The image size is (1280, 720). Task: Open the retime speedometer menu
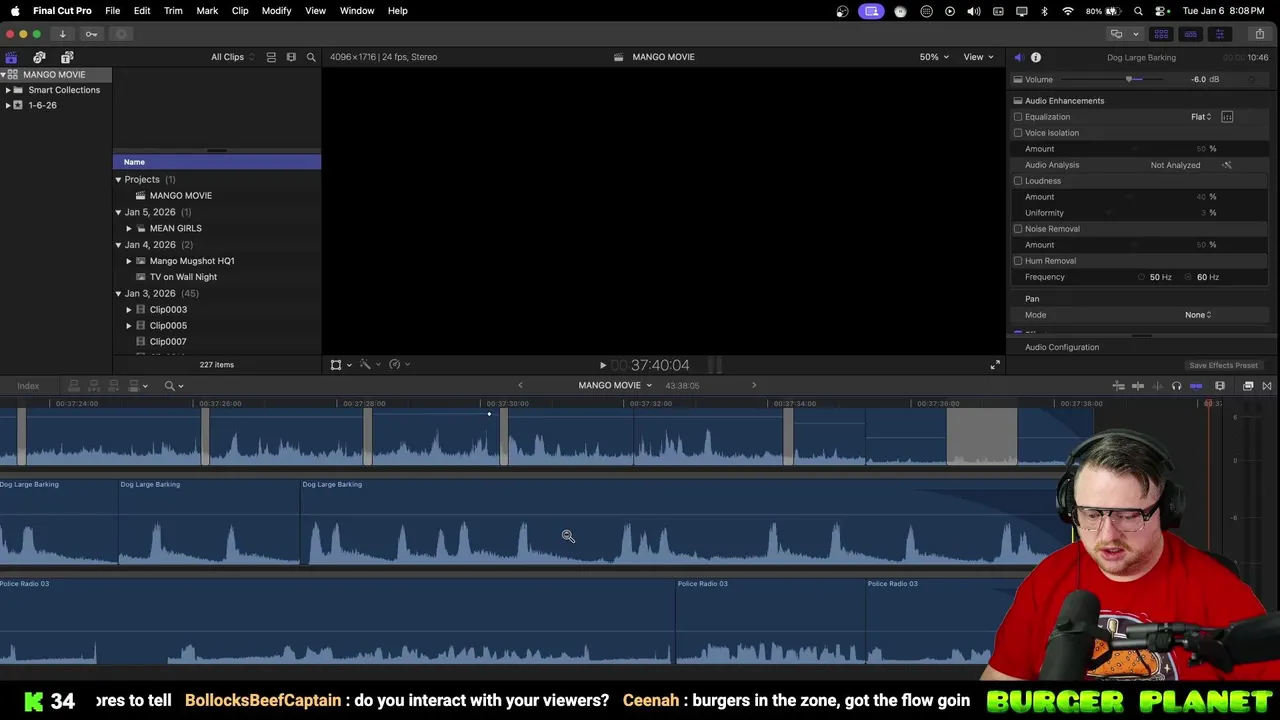coord(398,365)
